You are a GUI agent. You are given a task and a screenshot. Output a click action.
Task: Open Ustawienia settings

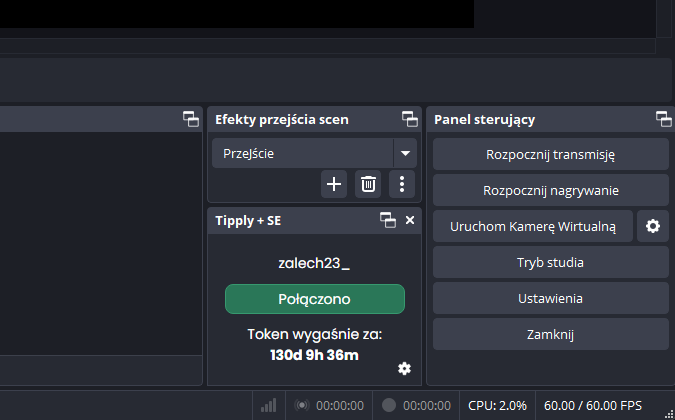(x=551, y=298)
